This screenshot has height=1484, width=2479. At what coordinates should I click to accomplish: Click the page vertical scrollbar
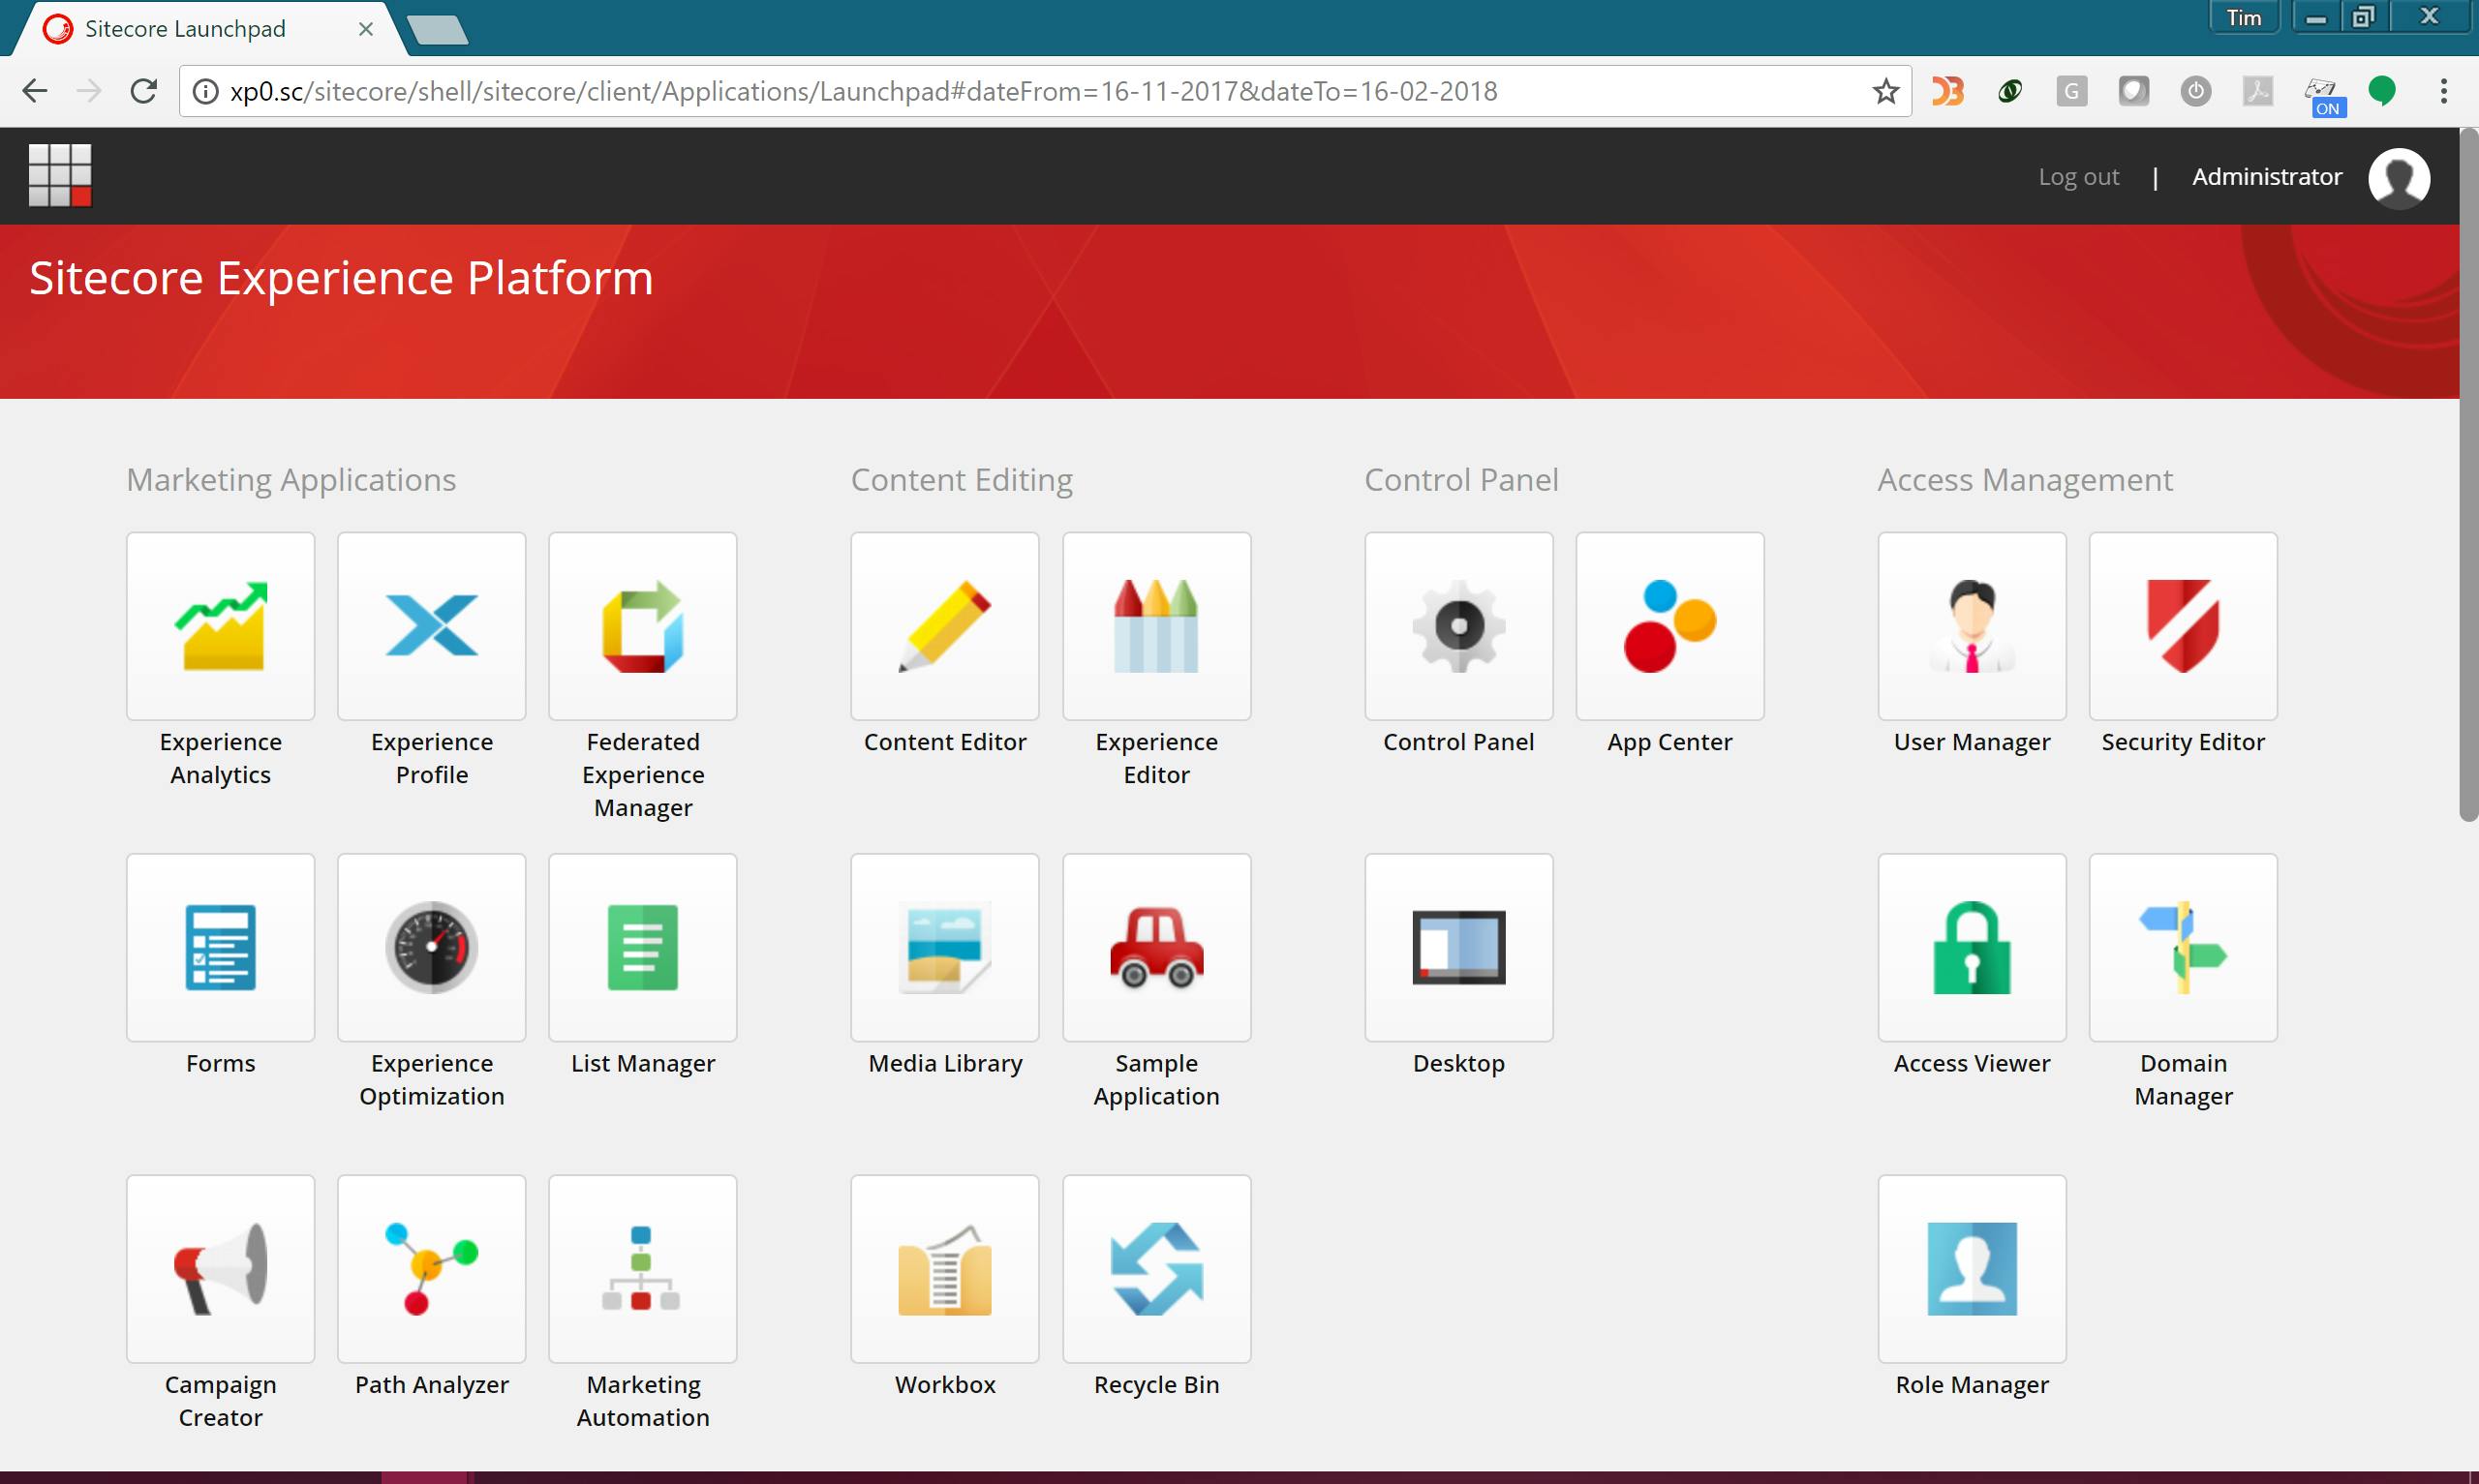[x=2469, y=475]
